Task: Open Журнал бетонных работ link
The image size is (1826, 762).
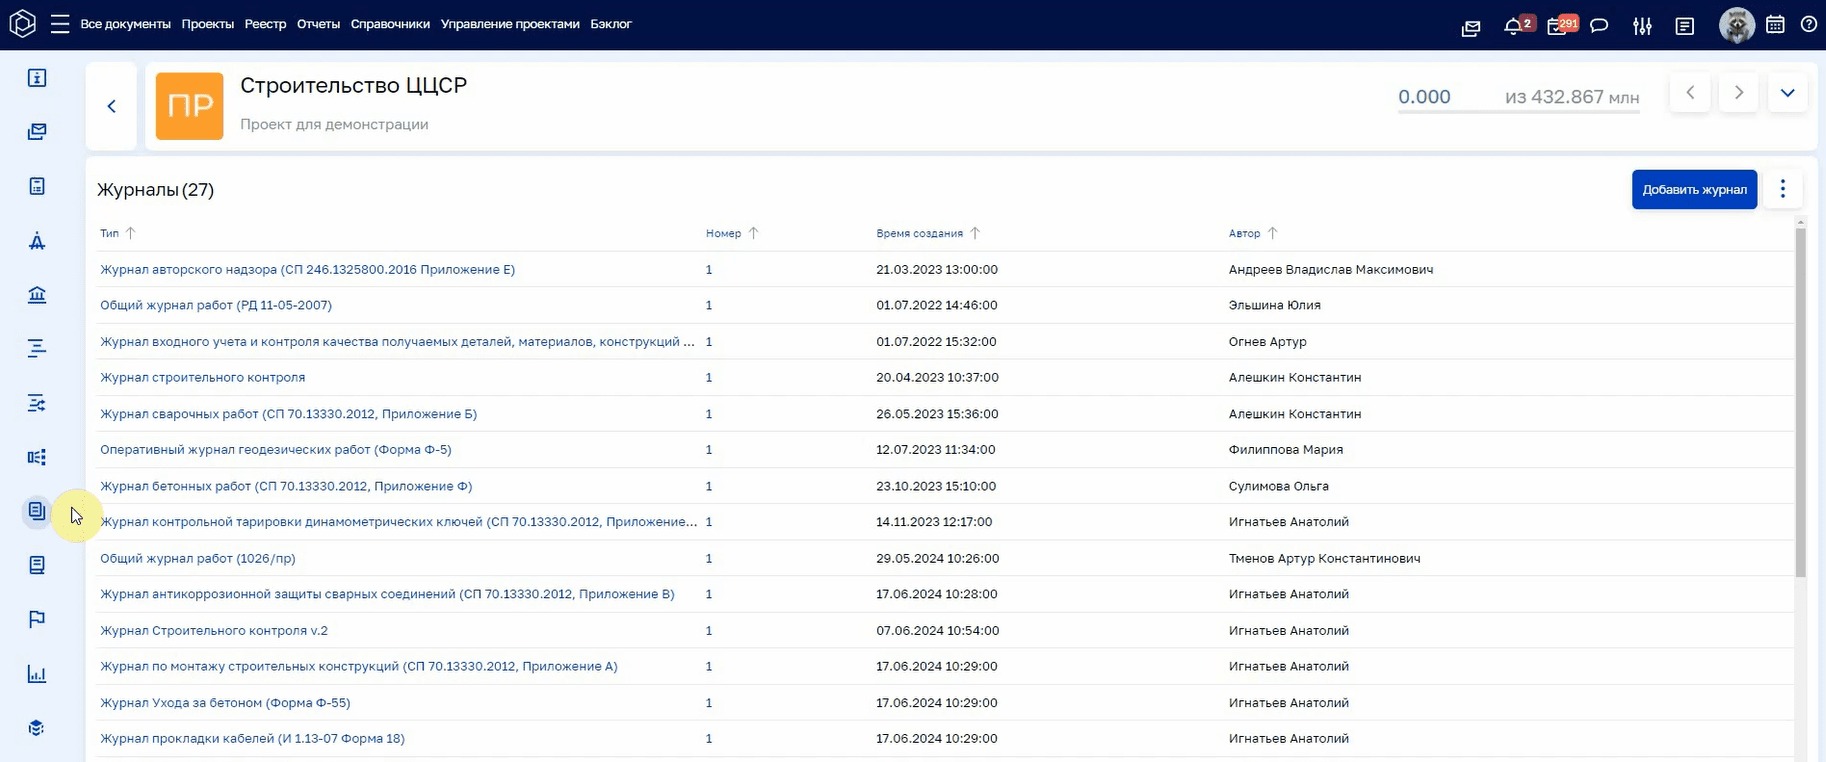Action: tap(286, 486)
